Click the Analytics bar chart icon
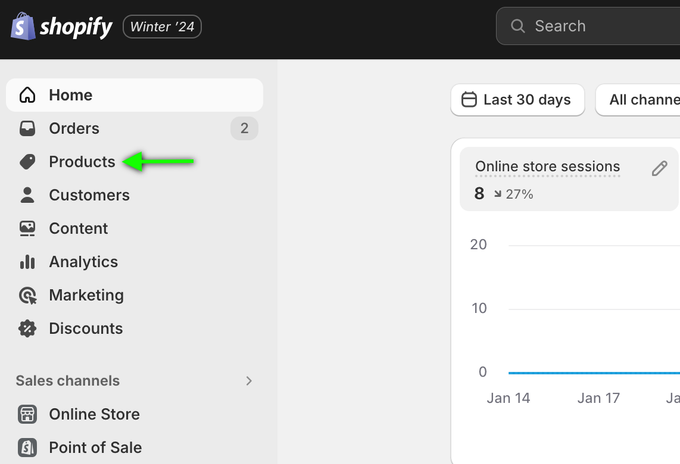The width and height of the screenshot is (680, 464). [27, 262]
